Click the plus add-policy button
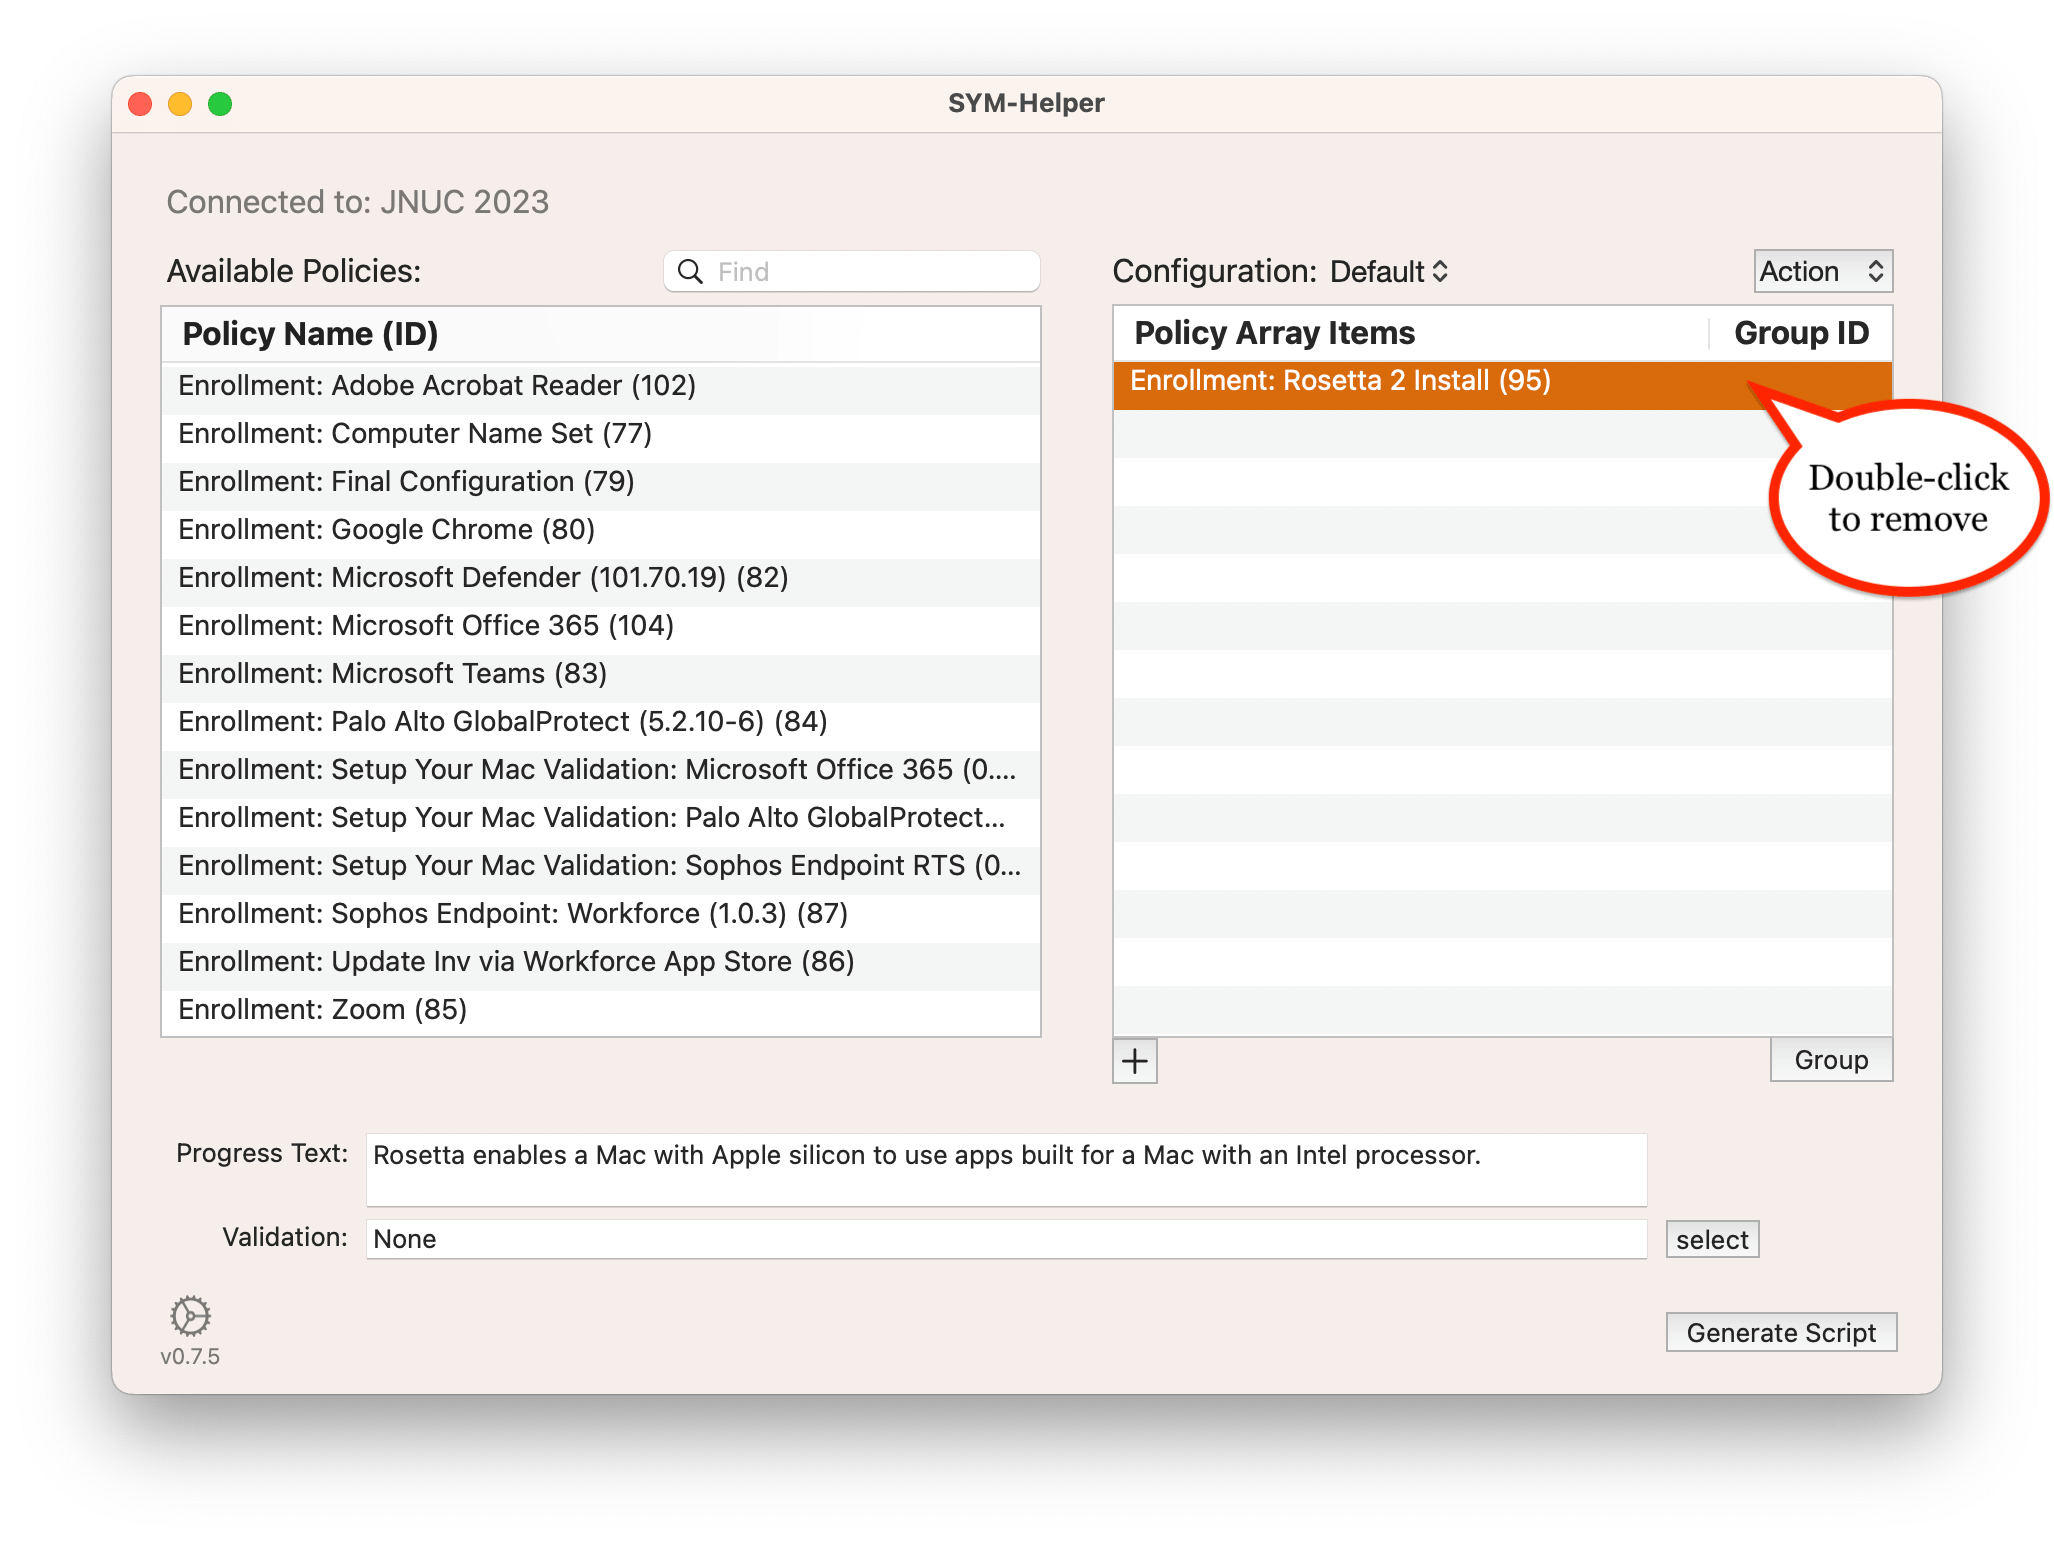This screenshot has height=1542, width=2054. pyautogui.click(x=1135, y=1061)
